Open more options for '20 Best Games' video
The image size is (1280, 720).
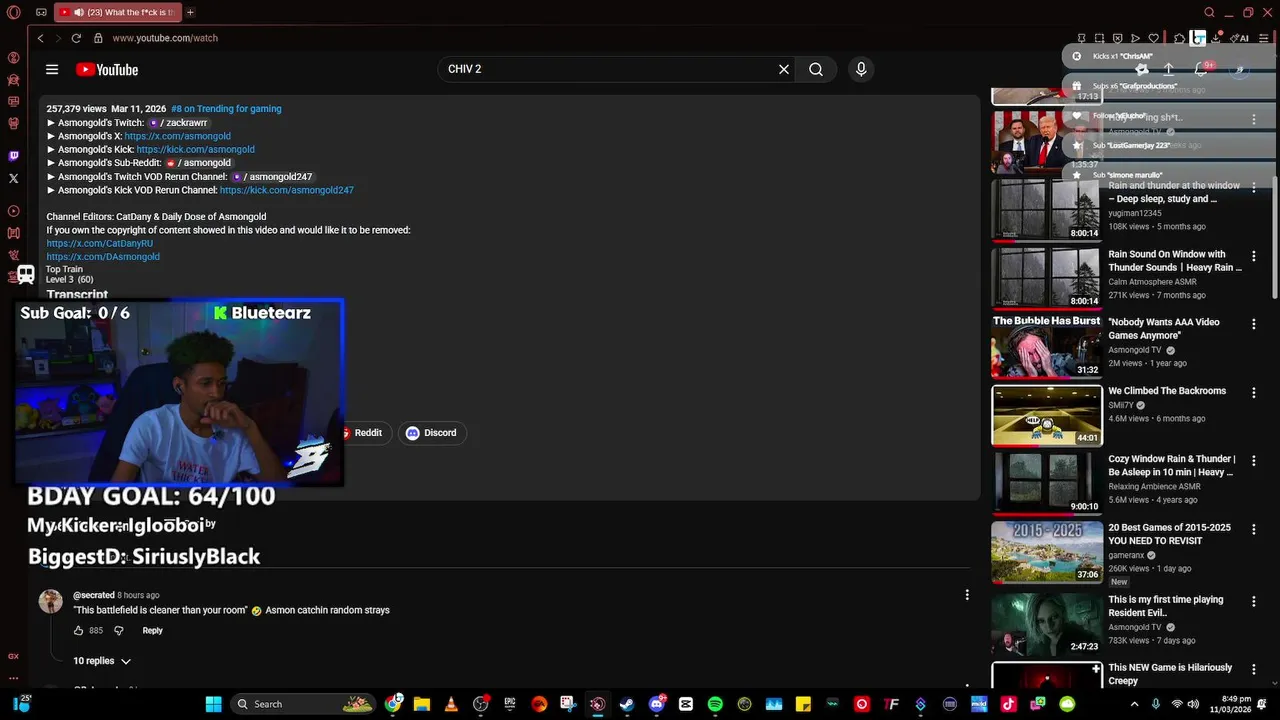coord(1254,529)
